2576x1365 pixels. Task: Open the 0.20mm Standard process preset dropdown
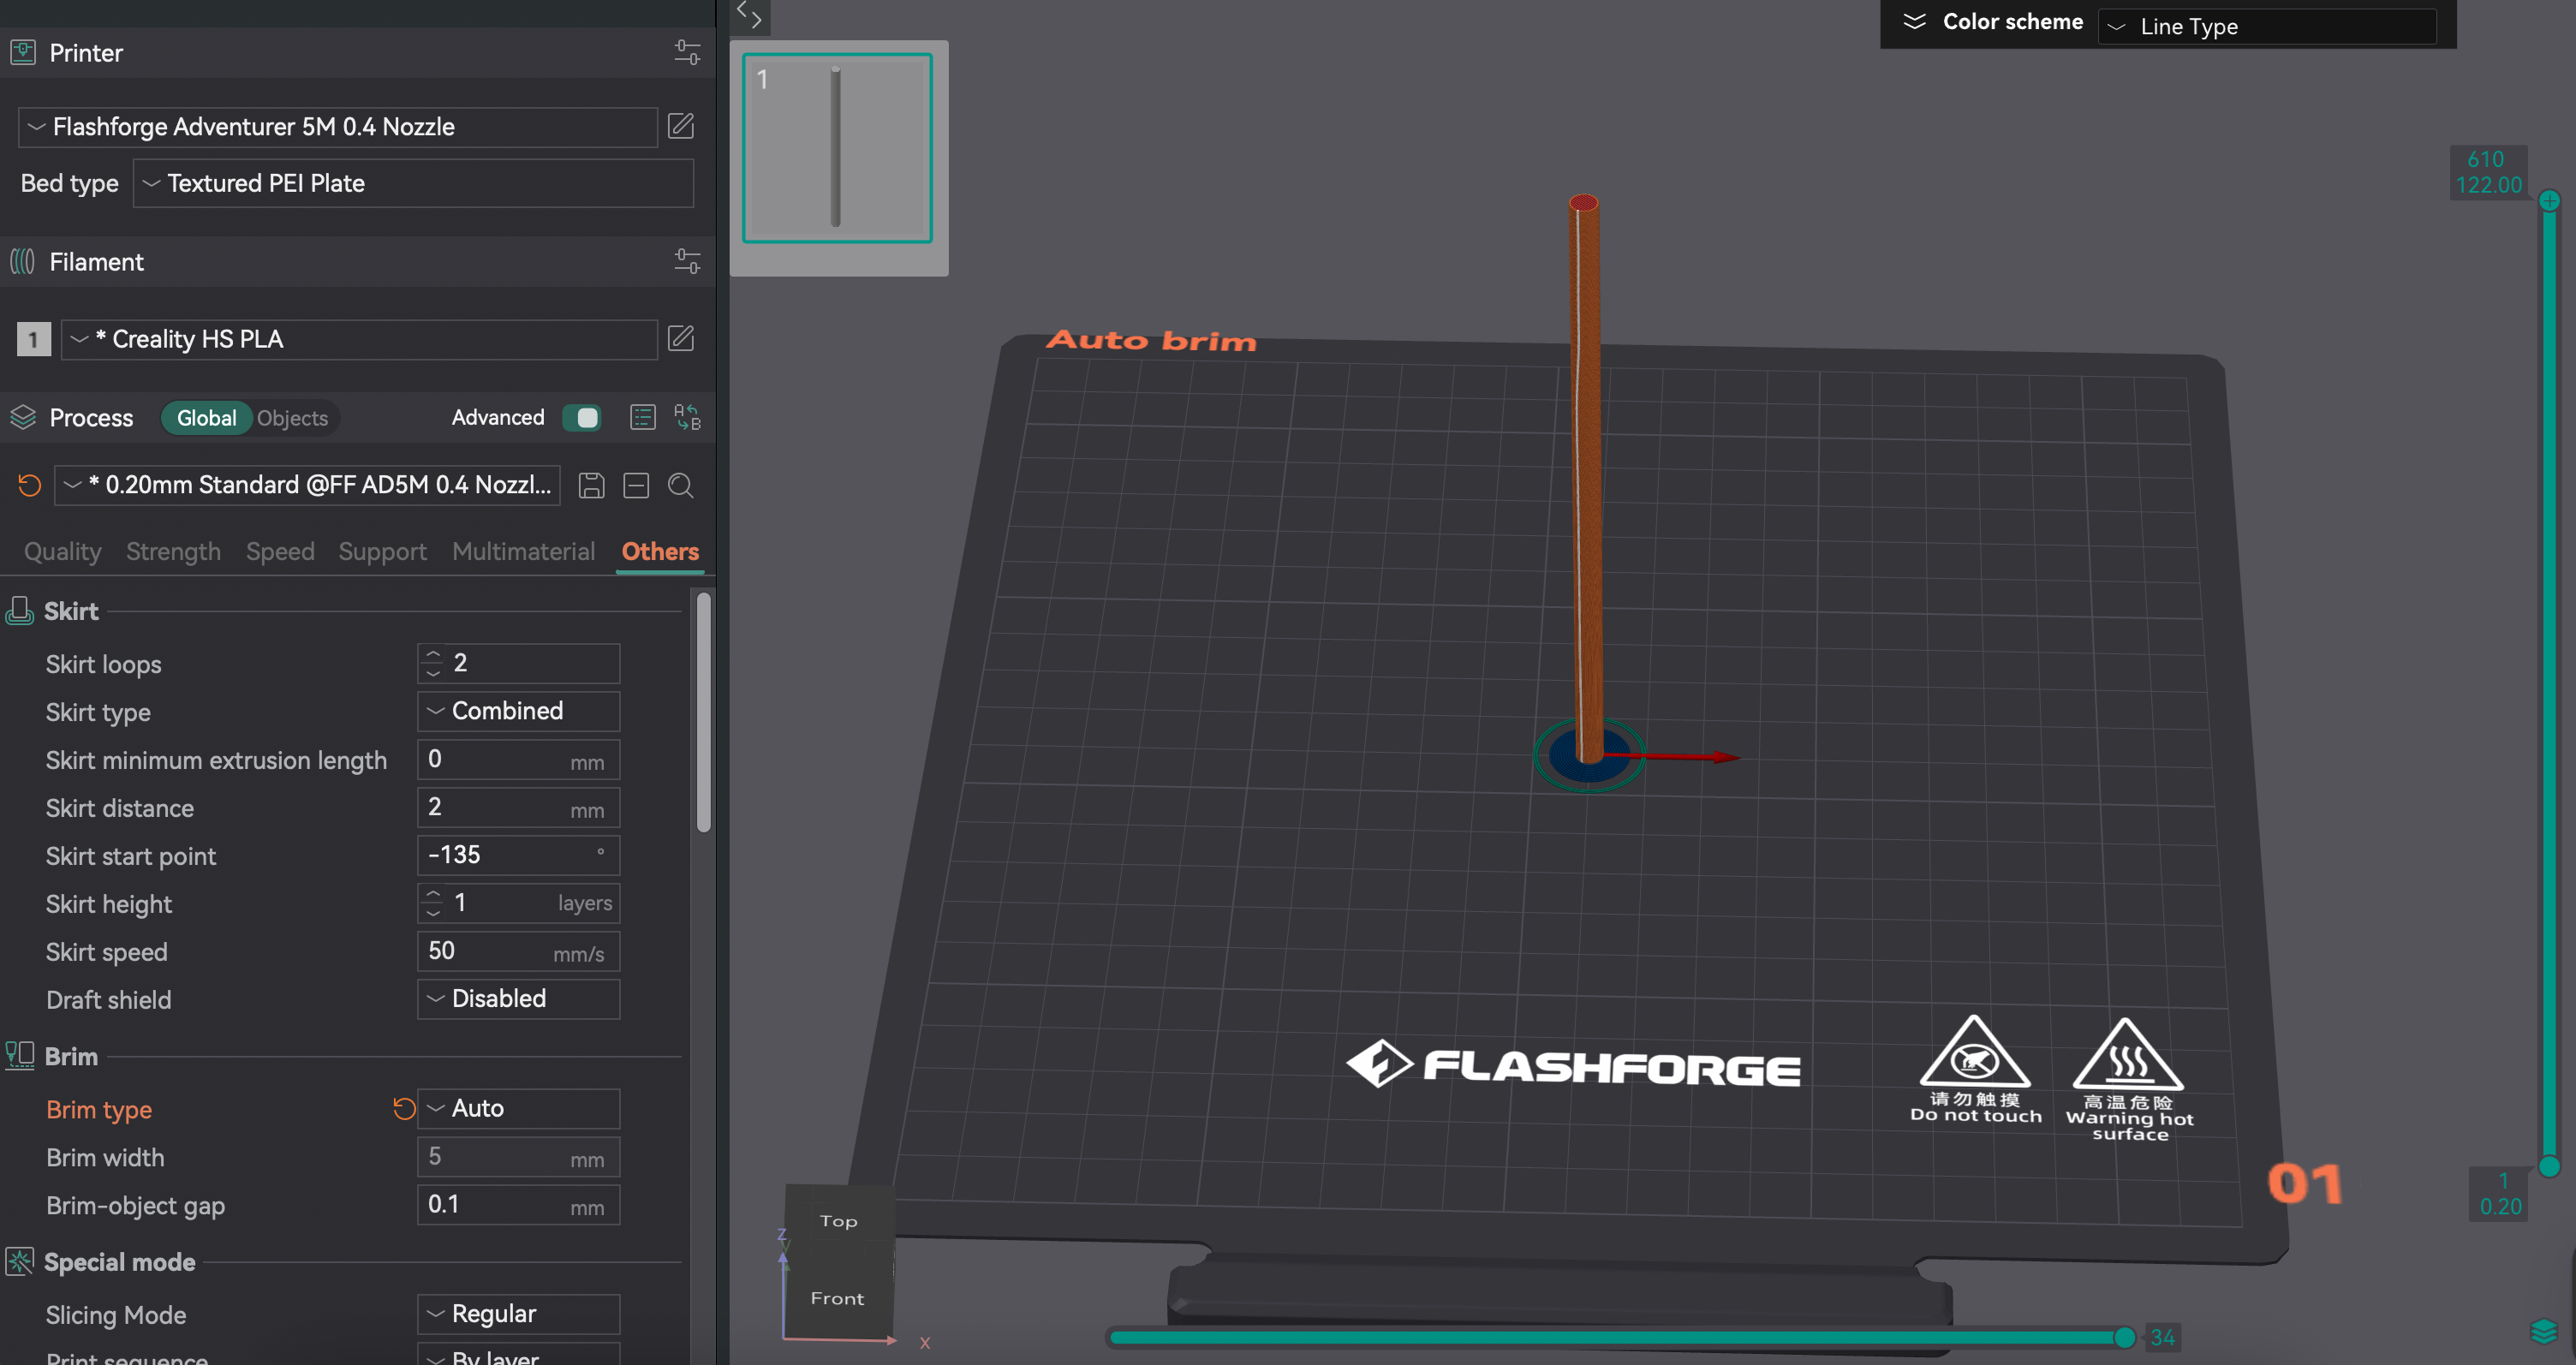307,485
